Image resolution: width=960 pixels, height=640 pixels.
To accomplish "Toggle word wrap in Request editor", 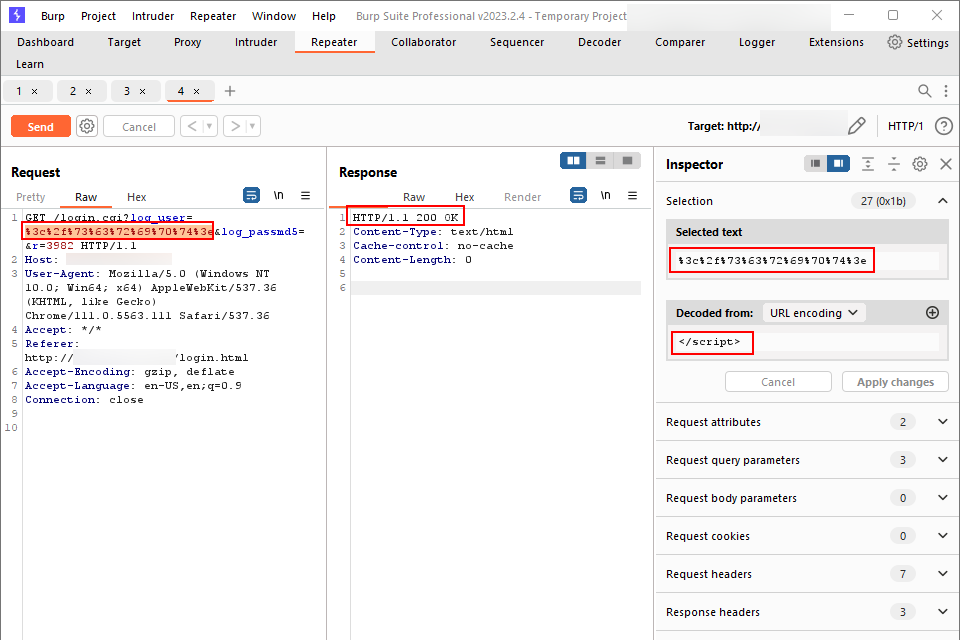I will [251, 195].
